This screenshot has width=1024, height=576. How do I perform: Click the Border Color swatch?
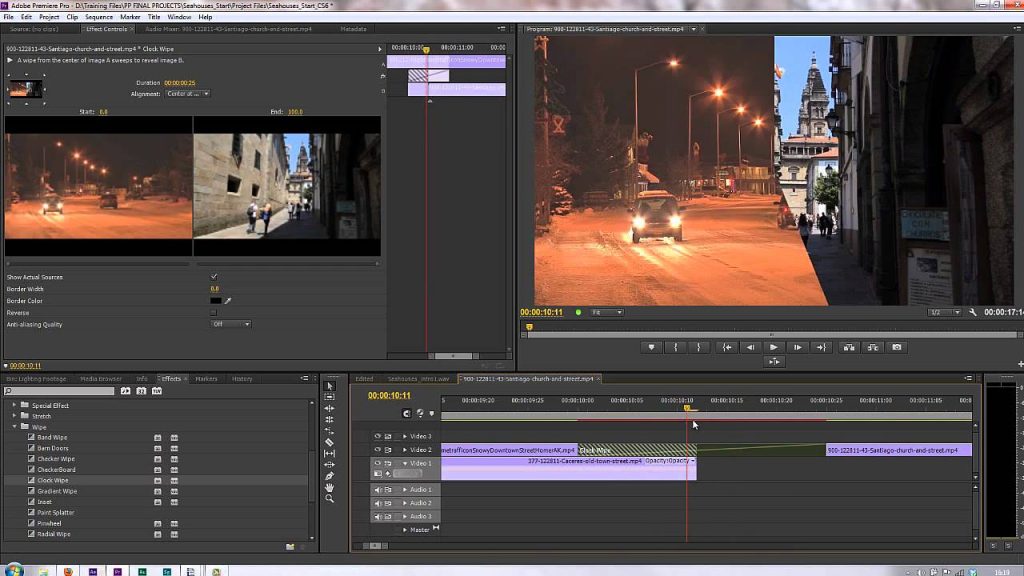[215, 300]
